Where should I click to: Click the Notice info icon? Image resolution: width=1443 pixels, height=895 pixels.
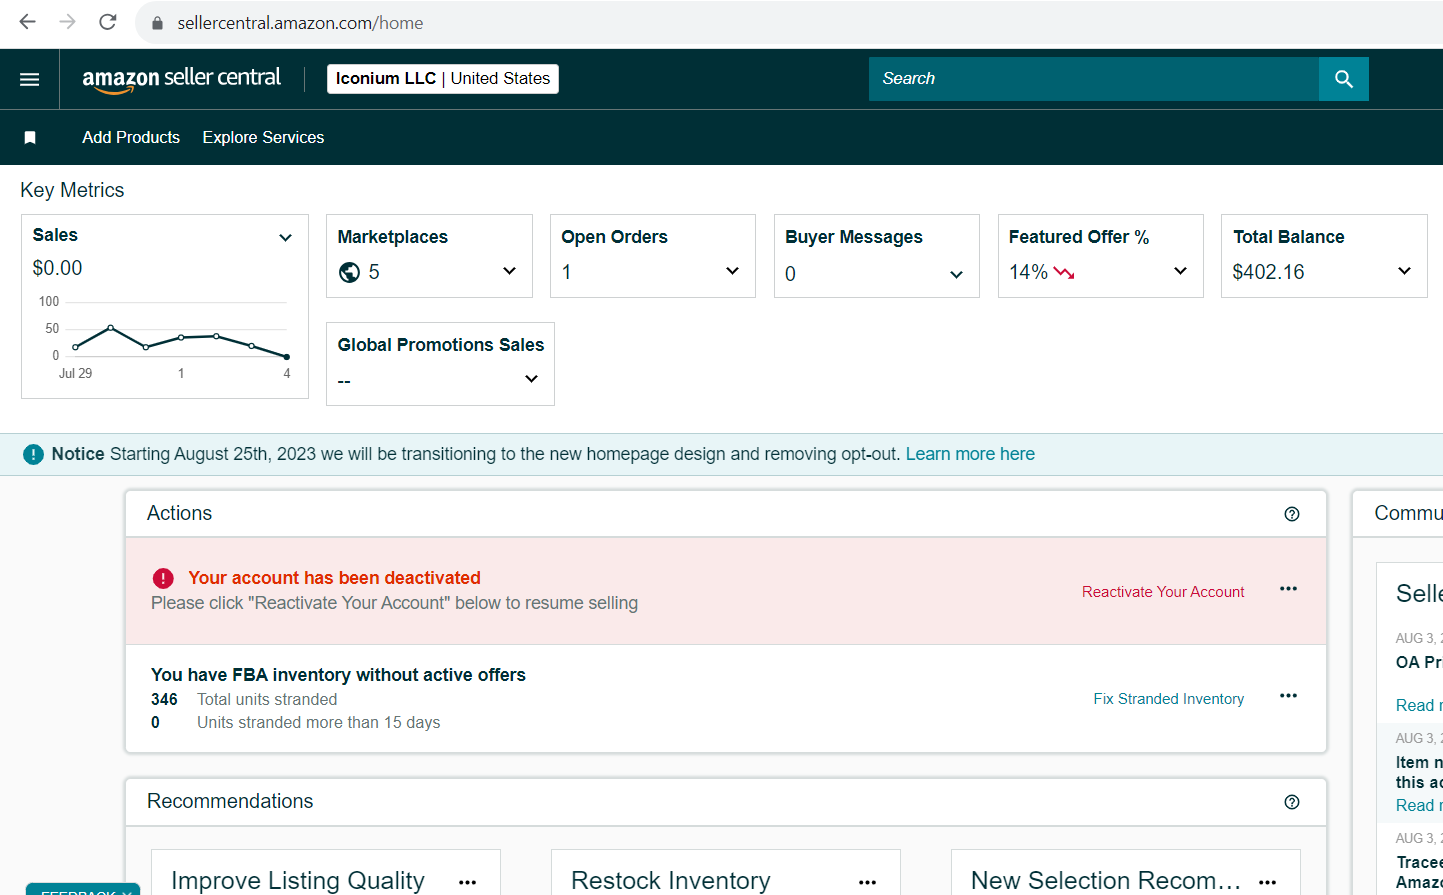click(x=33, y=455)
